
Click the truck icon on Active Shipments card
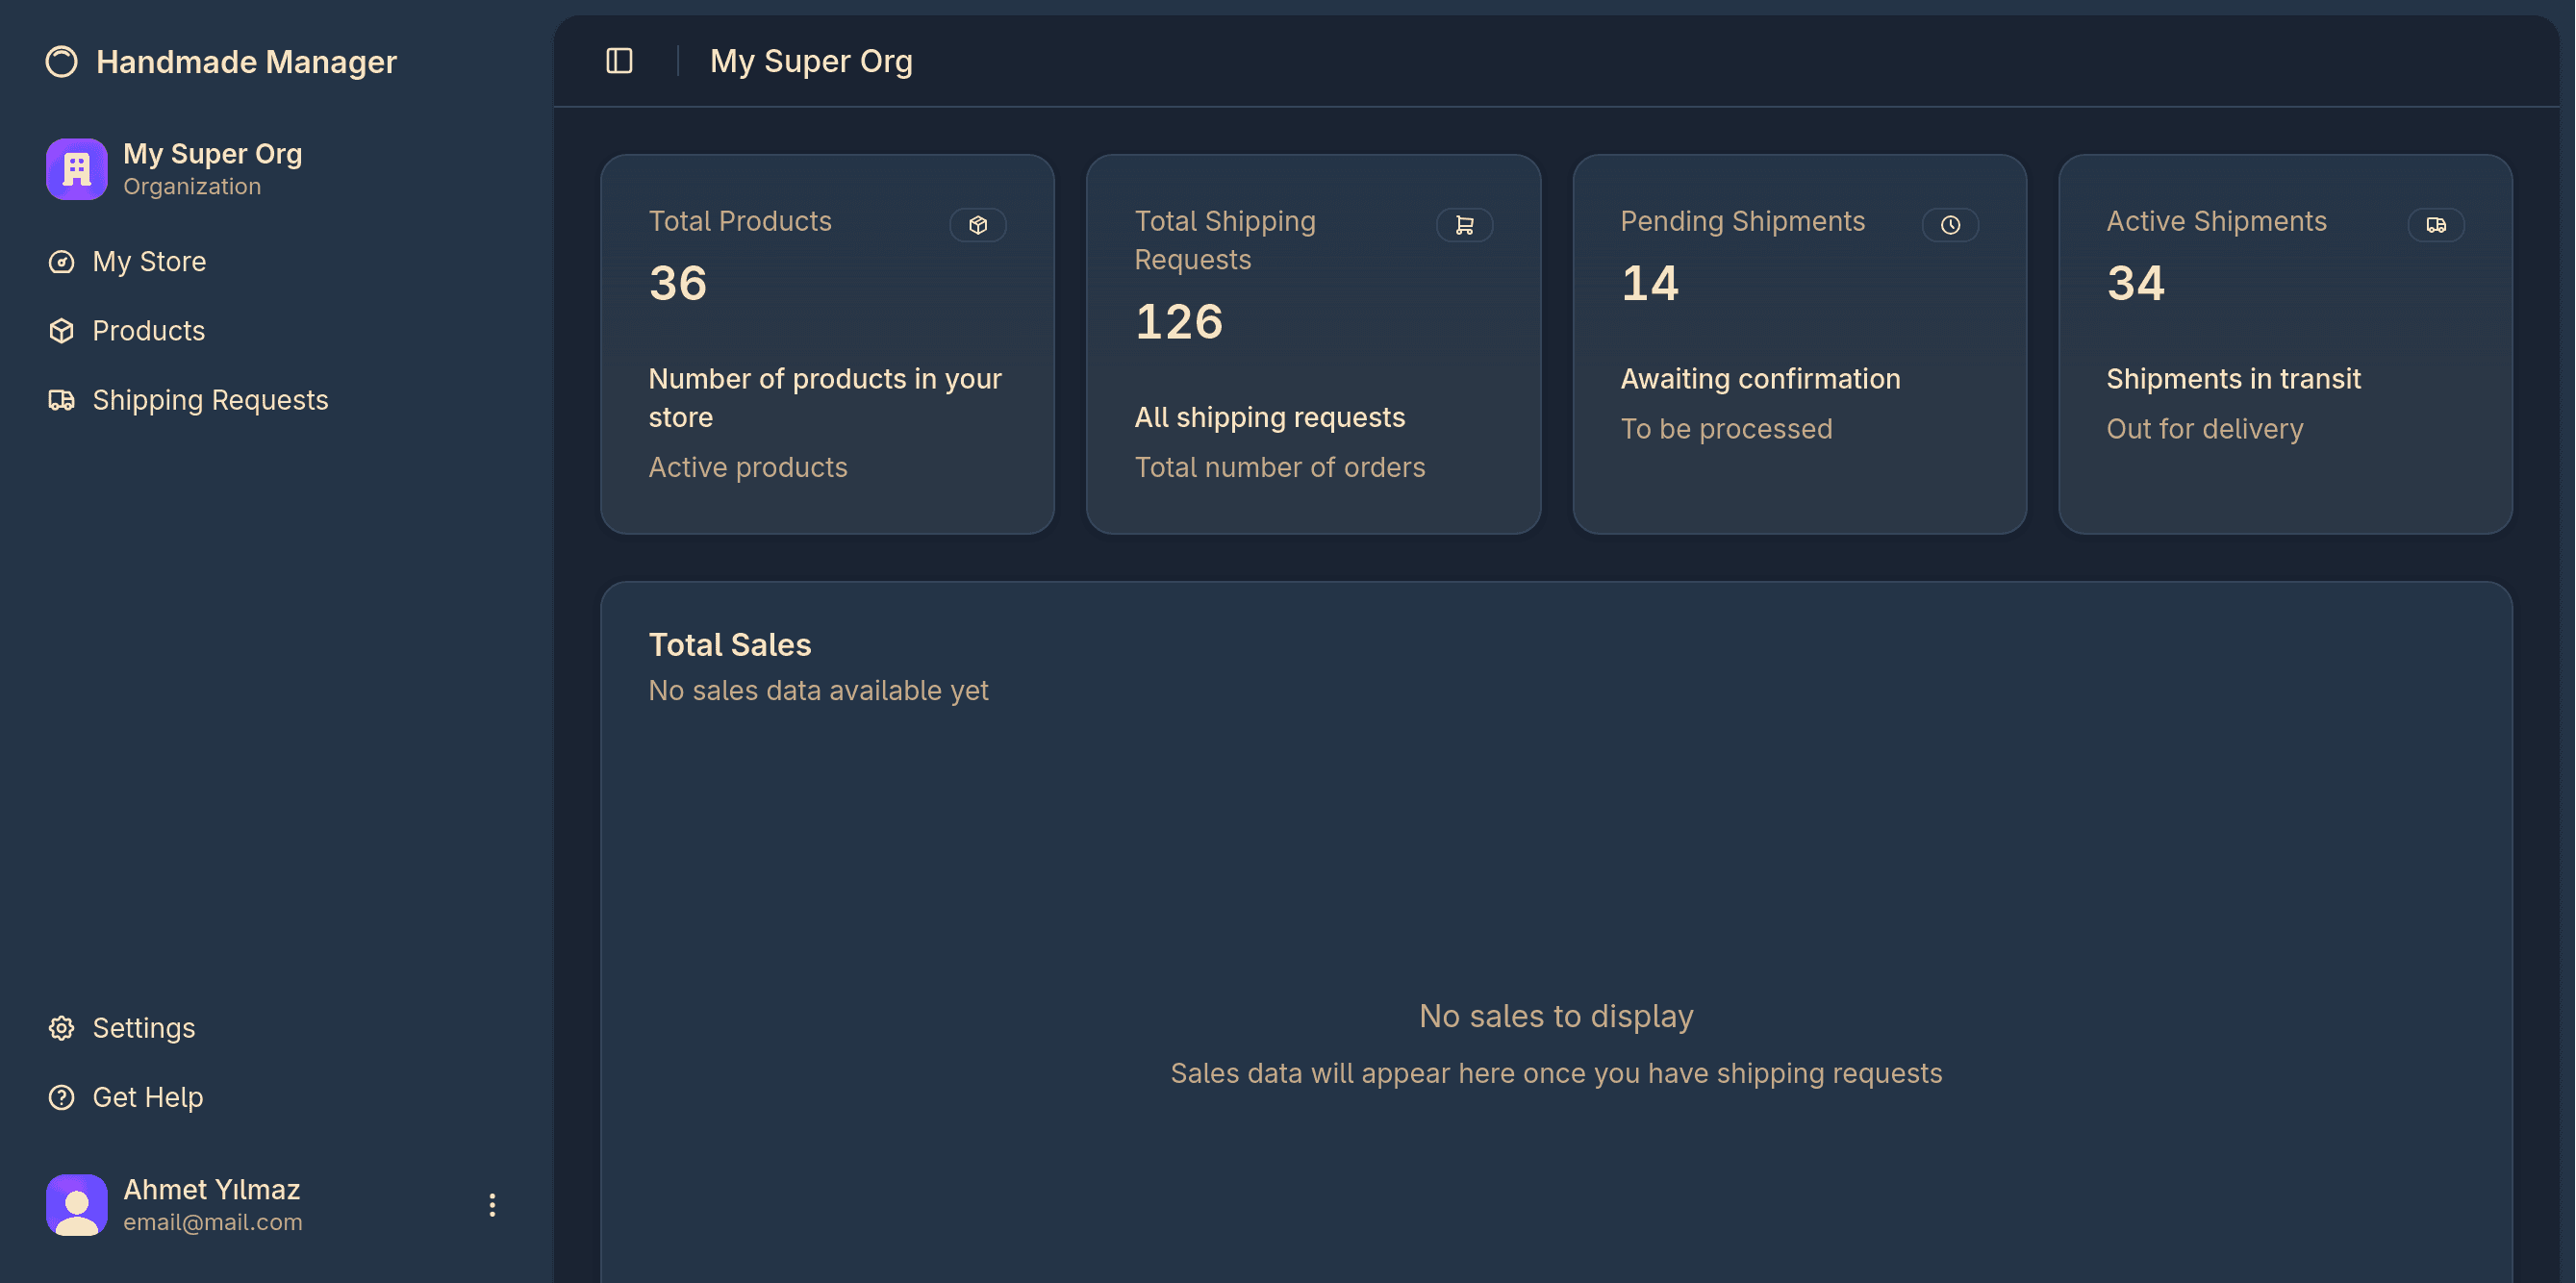point(2436,224)
